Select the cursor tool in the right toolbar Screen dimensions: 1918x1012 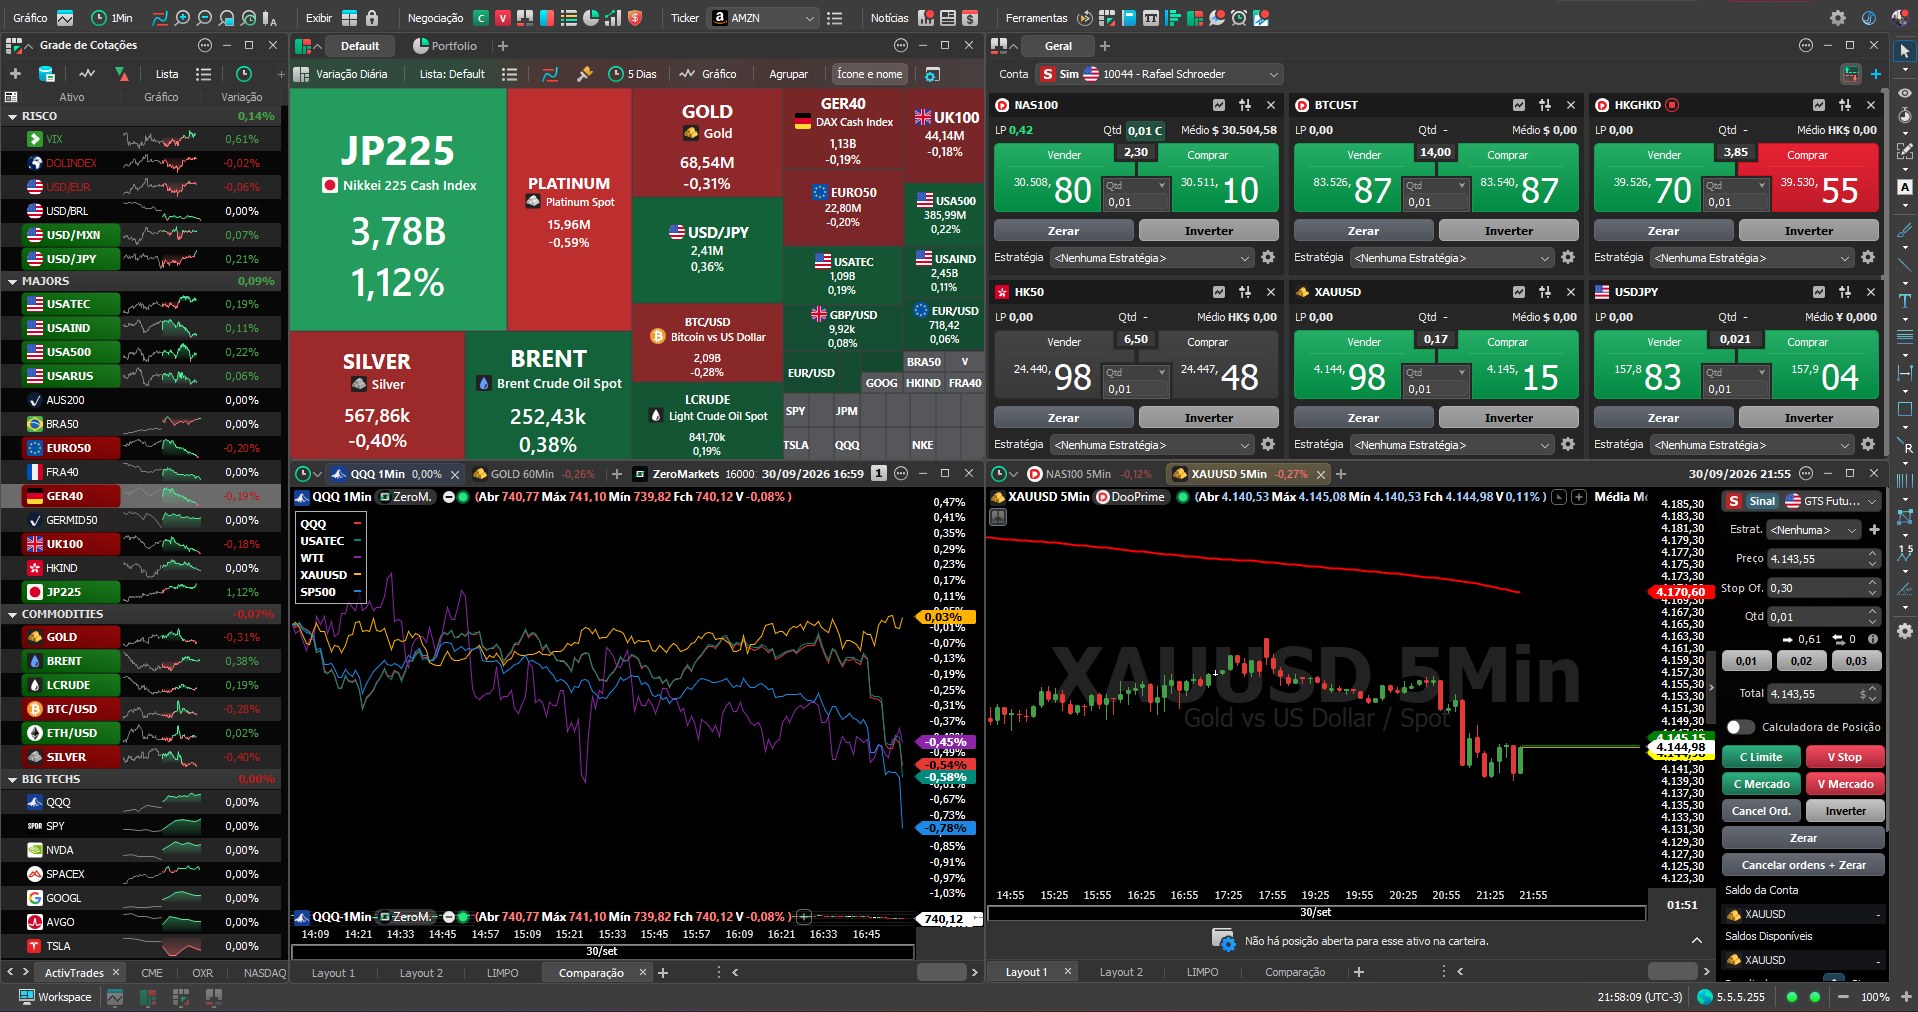pyautogui.click(x=1904, y=50)
